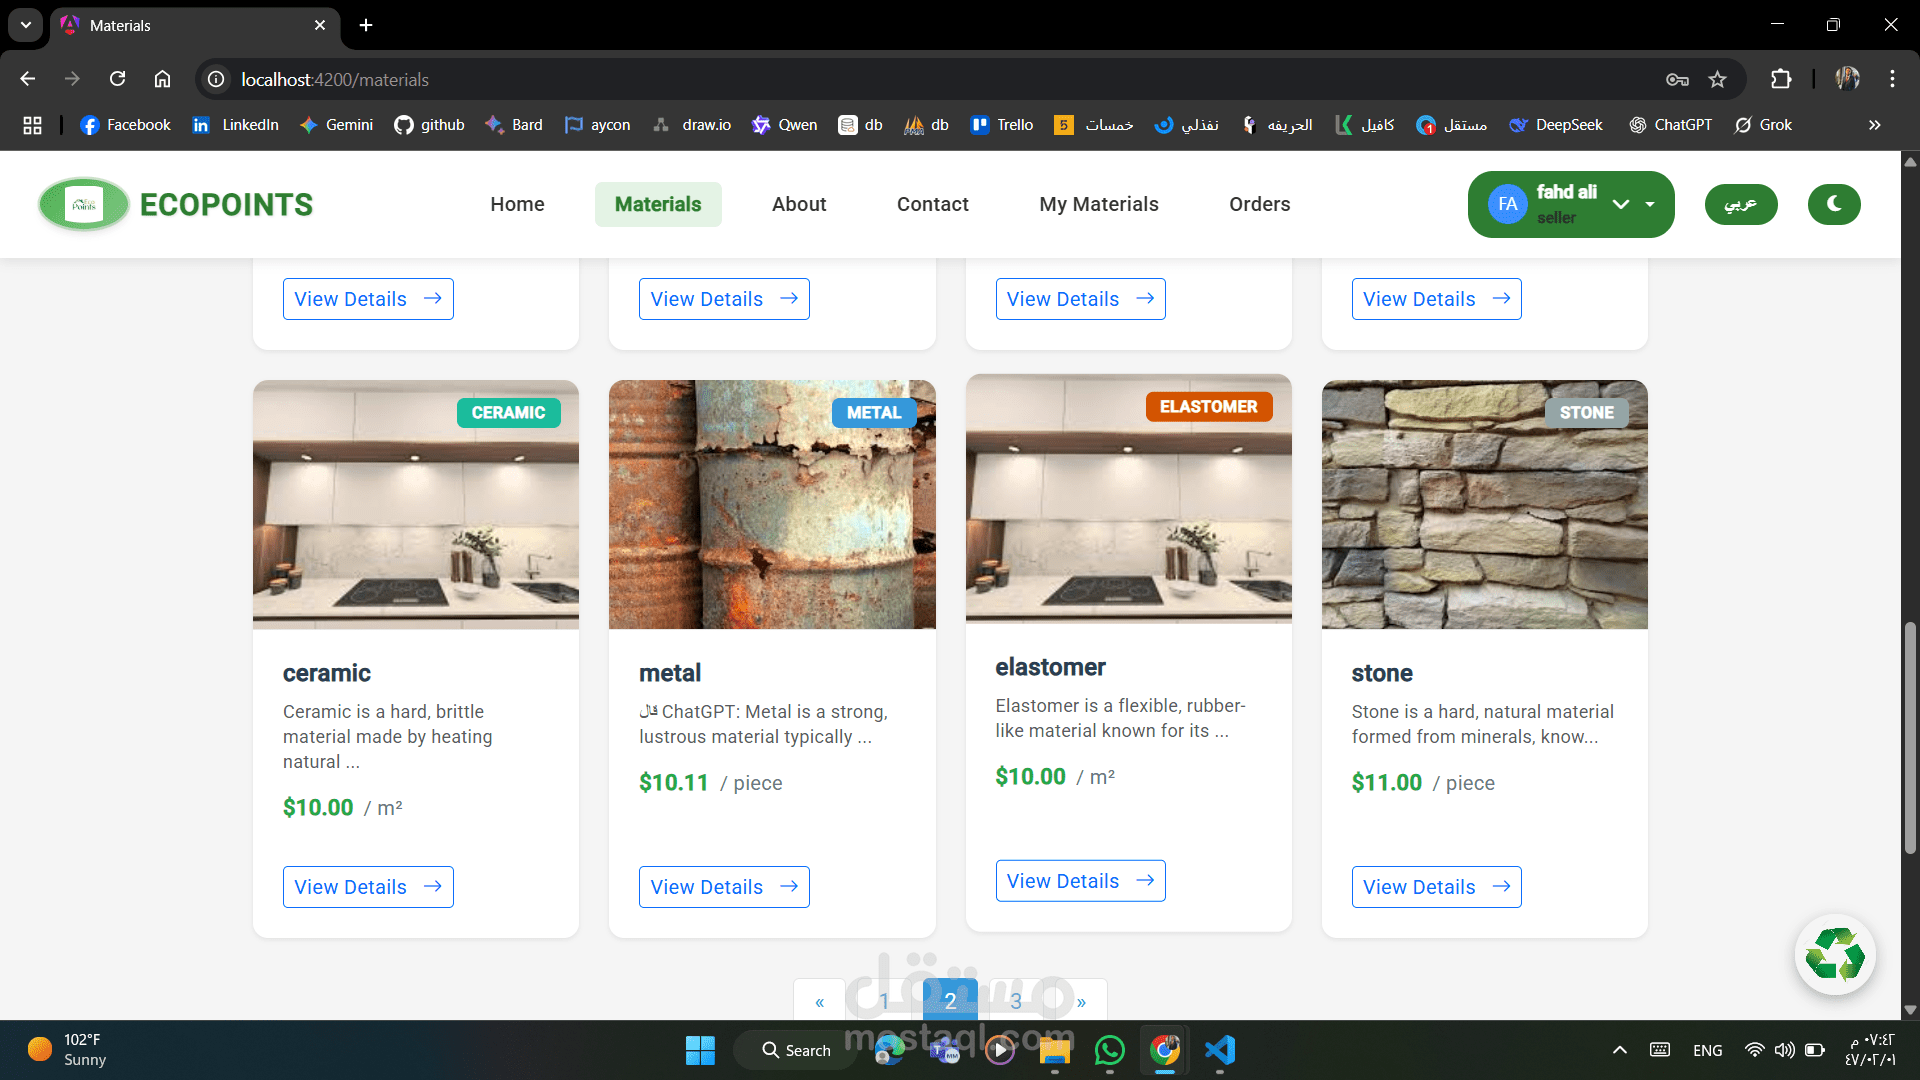Open the extensions puzzle icon

click(x=1781, y=79)
